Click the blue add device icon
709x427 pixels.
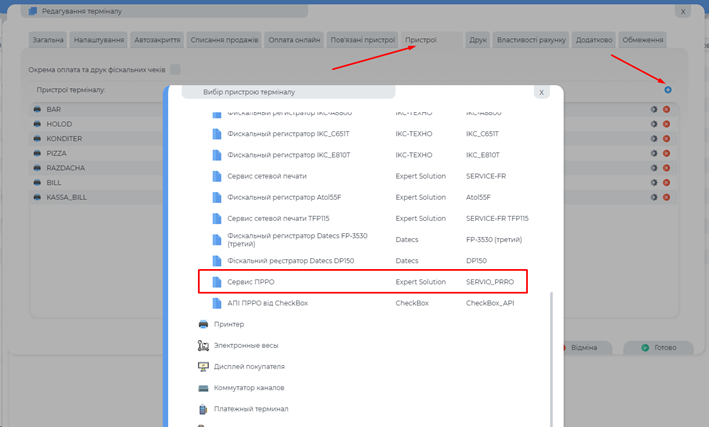coord(668,90)
